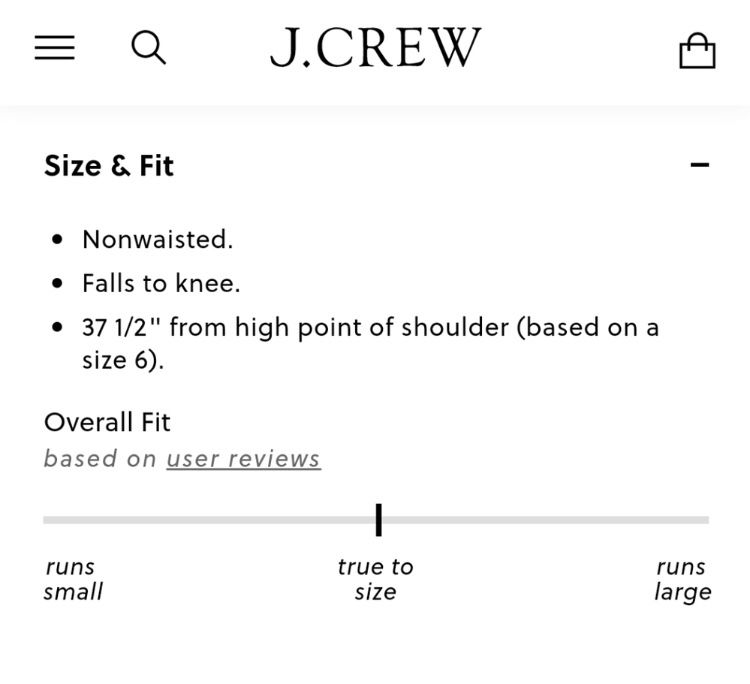Click the italic "based on" text
The image size is (750, 684).
tap(100, 459)
